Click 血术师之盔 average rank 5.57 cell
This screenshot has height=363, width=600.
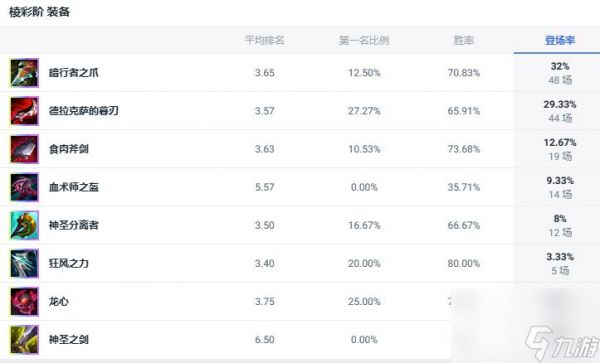tap(265, 187)
